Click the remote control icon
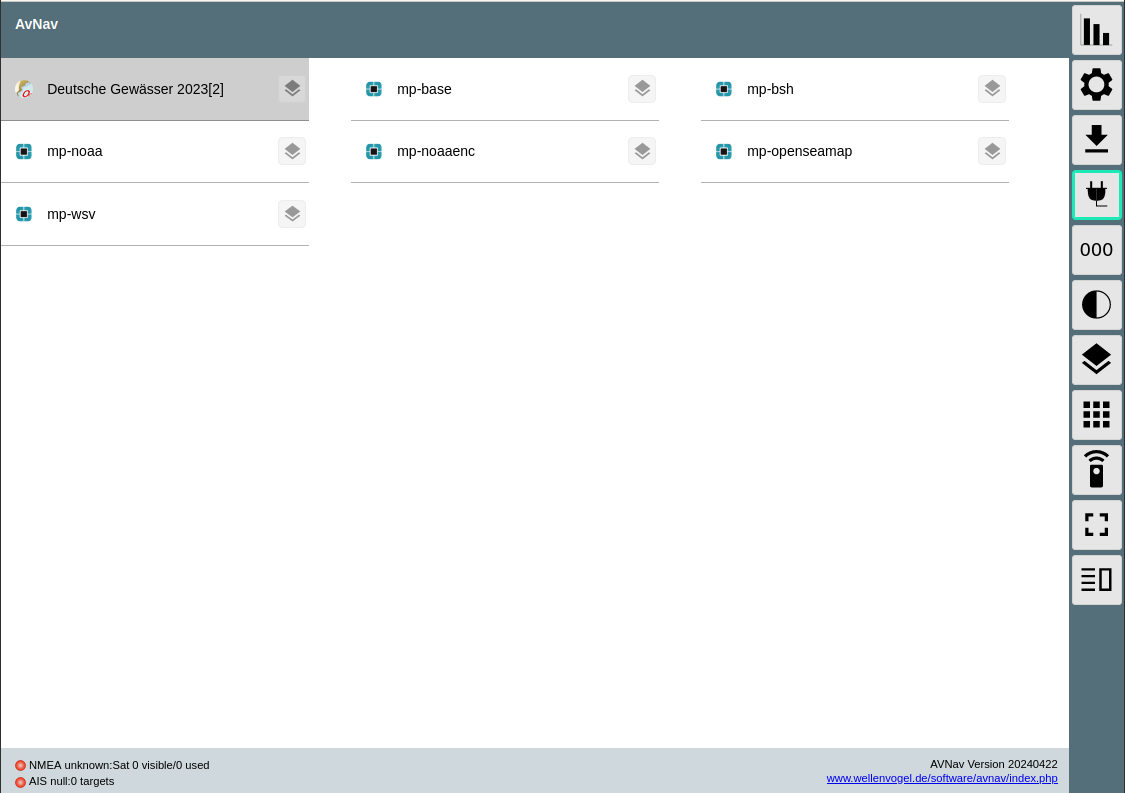Viewport: 1125px width, 793px height. [1096, 469]
